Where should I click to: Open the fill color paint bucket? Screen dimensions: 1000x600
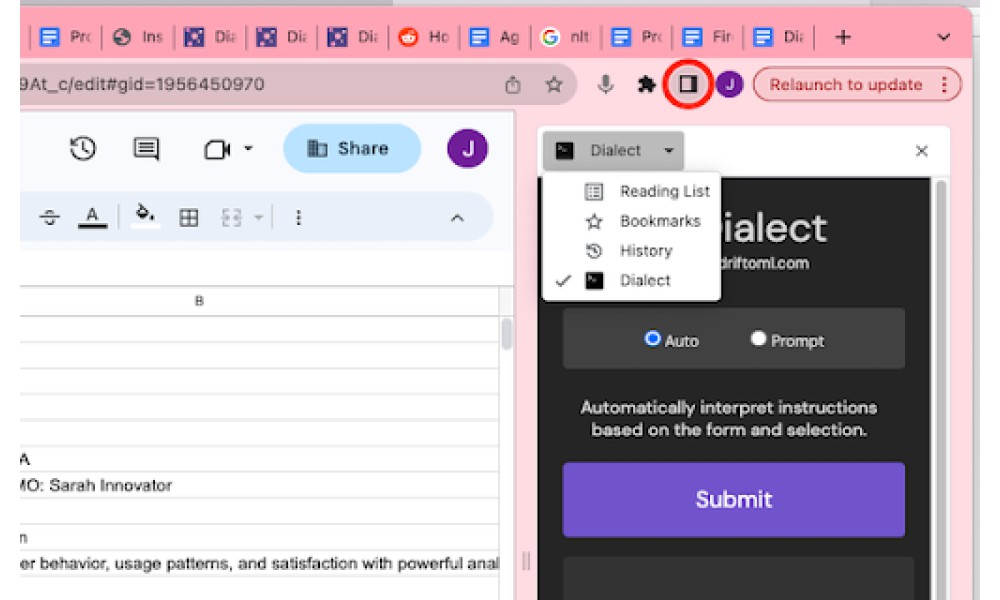click(x=145, y=216)
